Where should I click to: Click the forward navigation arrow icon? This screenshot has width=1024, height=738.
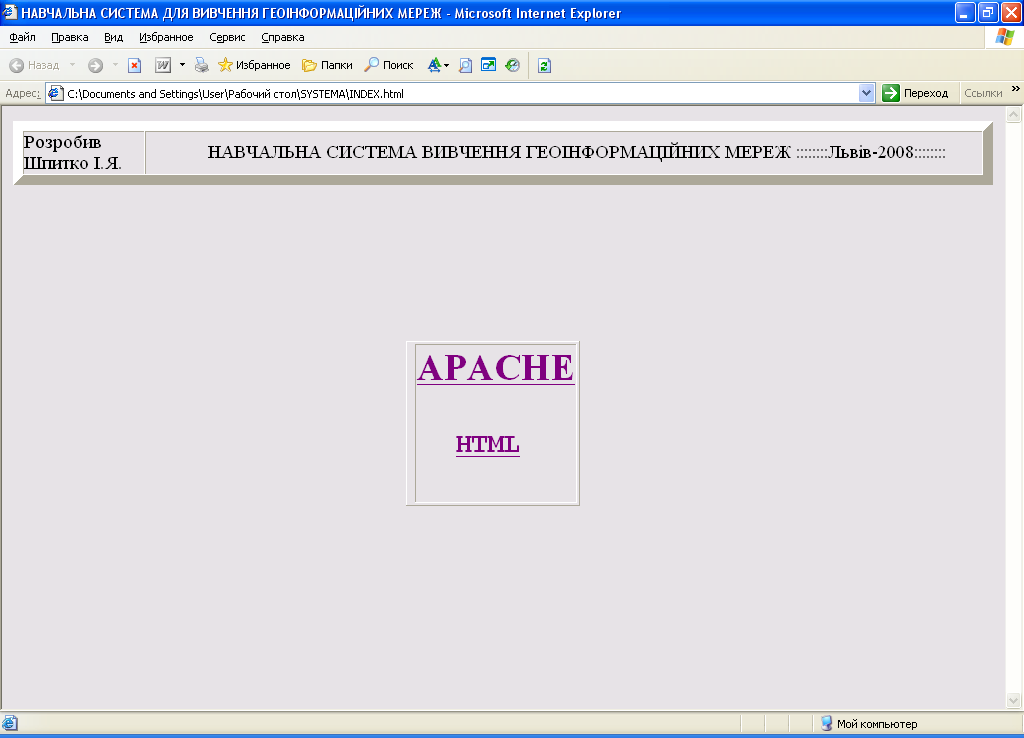pyautogui.click(x=95, y=65)
